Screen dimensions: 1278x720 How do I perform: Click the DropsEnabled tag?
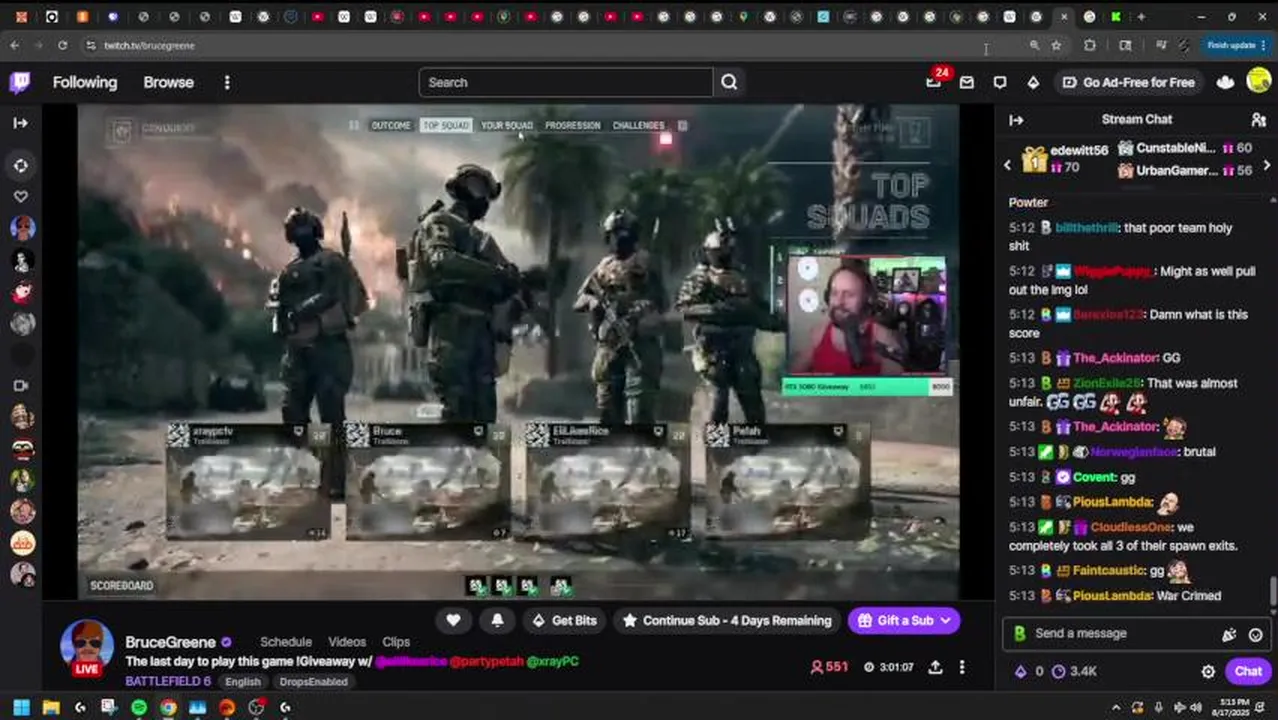pos(313,682)
